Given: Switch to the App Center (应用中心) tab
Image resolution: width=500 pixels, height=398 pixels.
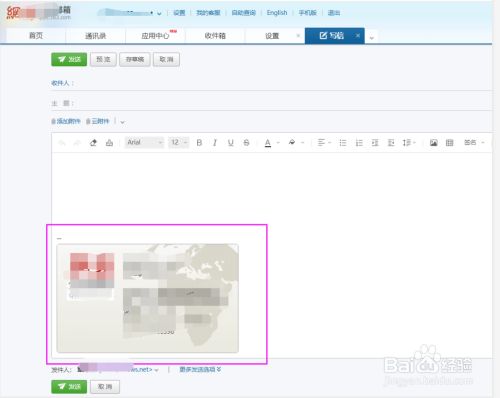Looking at the screenshot, I should point(155,36).
